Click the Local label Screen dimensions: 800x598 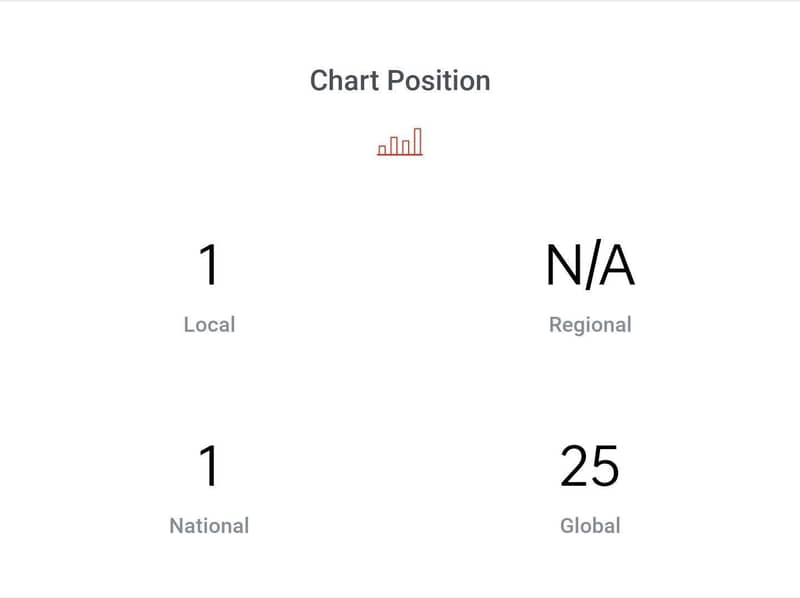tap(209, 325)
